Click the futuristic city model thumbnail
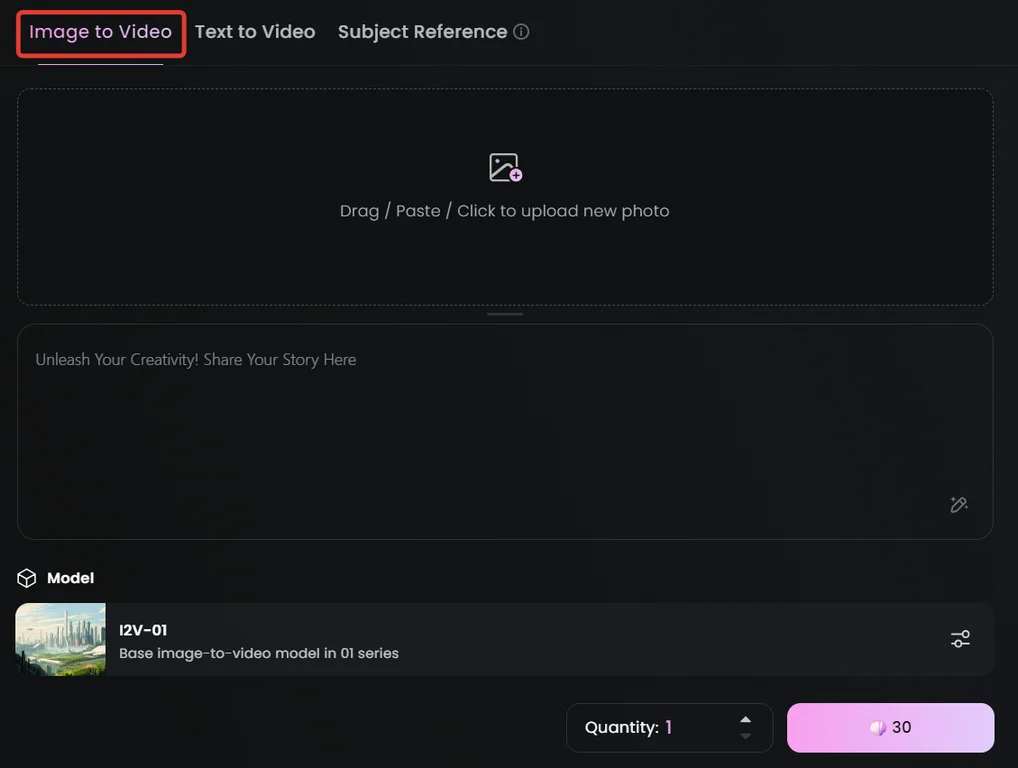 [x=61, y=639]
